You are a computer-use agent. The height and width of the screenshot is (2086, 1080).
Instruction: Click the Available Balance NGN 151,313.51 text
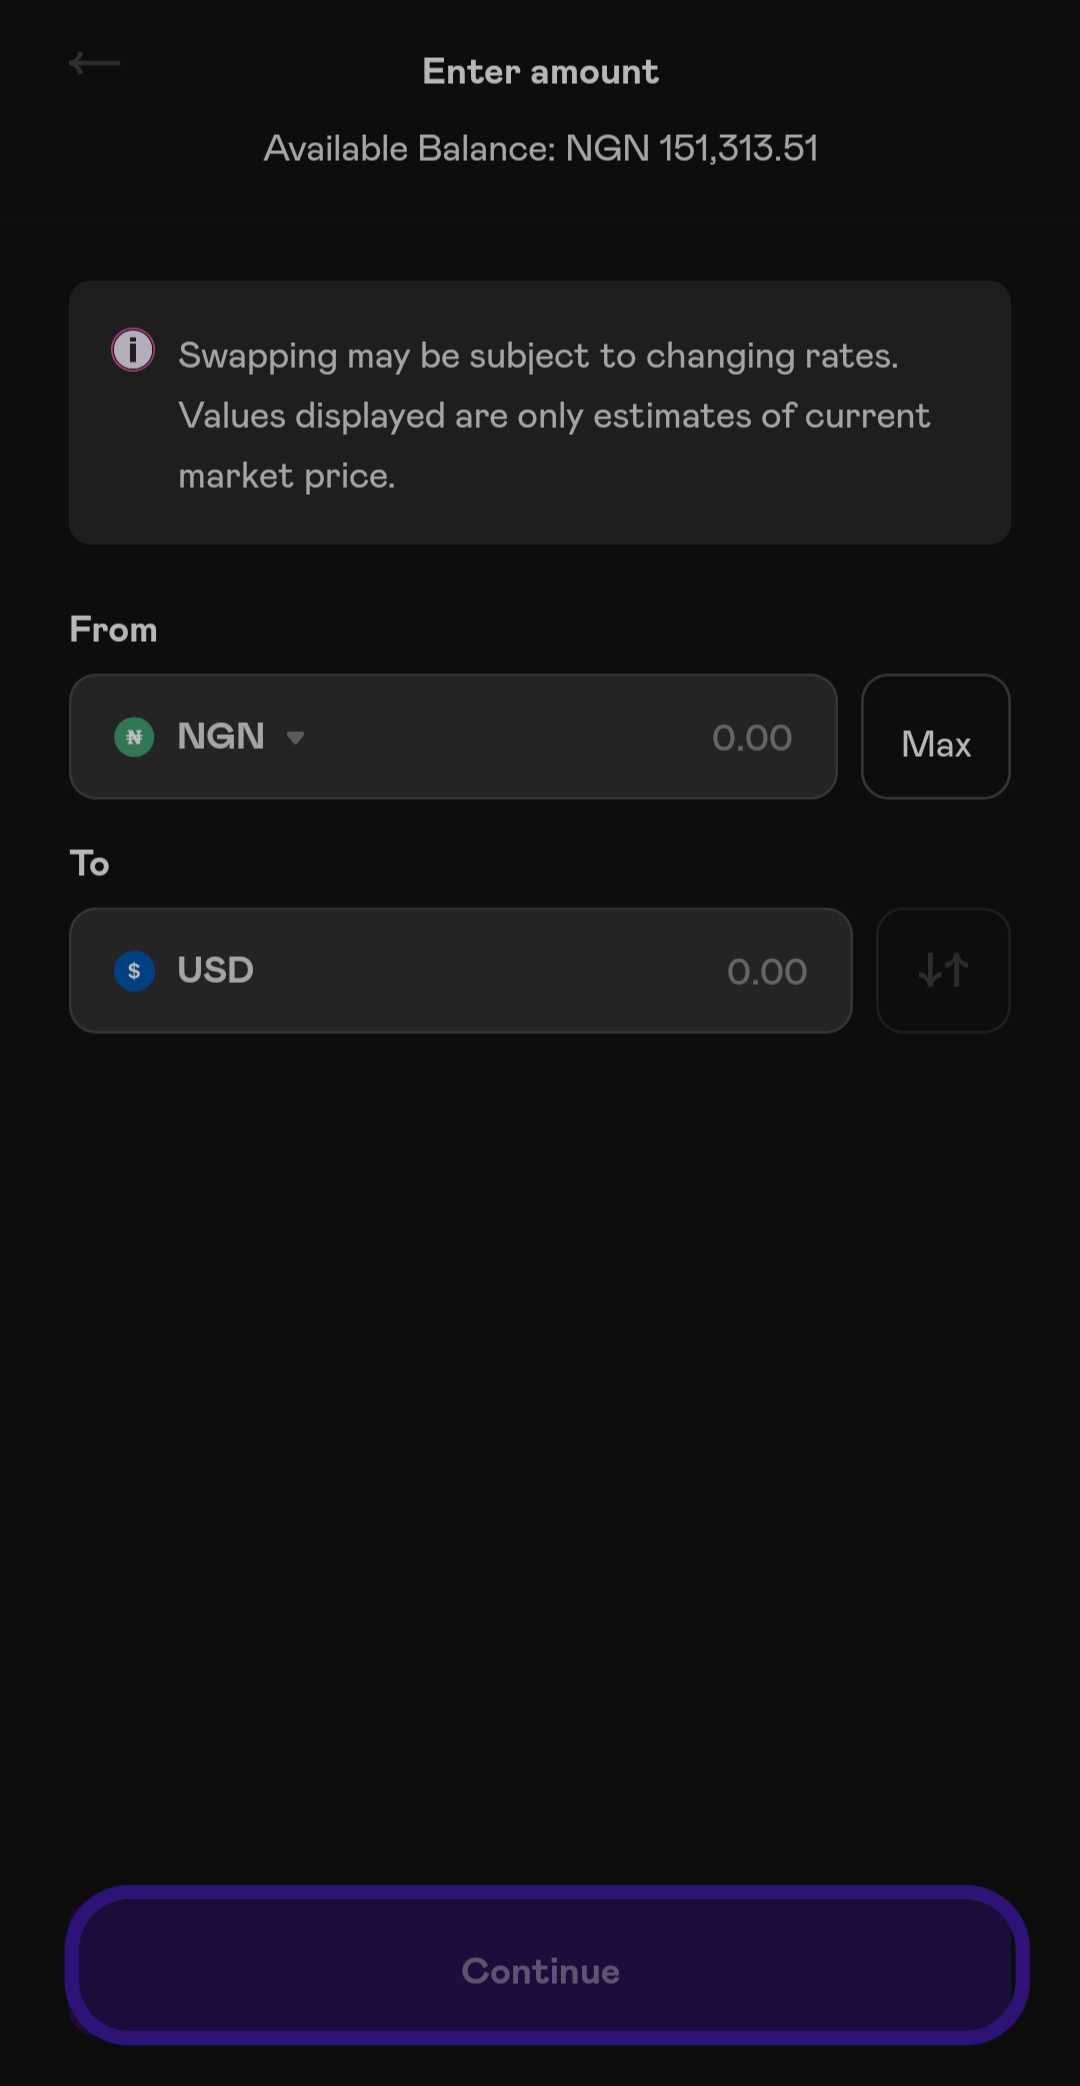click(x=540, y=149)
